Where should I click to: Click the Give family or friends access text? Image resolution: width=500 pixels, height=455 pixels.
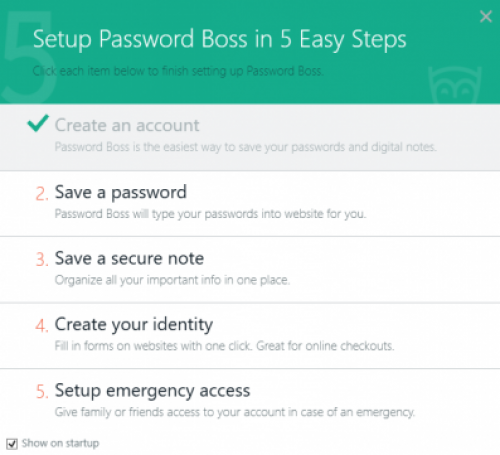click(x=235, y=412)
